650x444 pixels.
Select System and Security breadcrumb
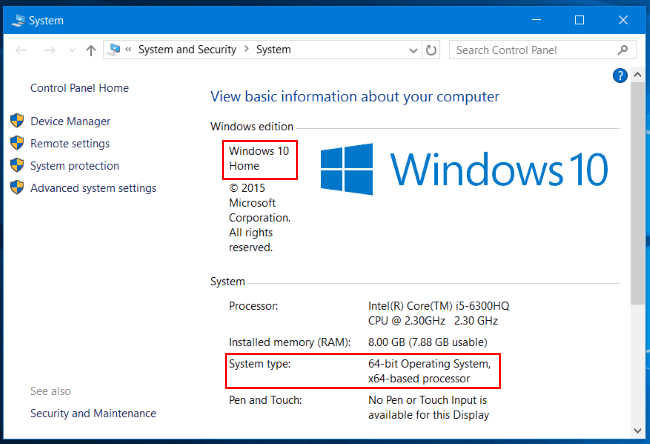(187, 49)
